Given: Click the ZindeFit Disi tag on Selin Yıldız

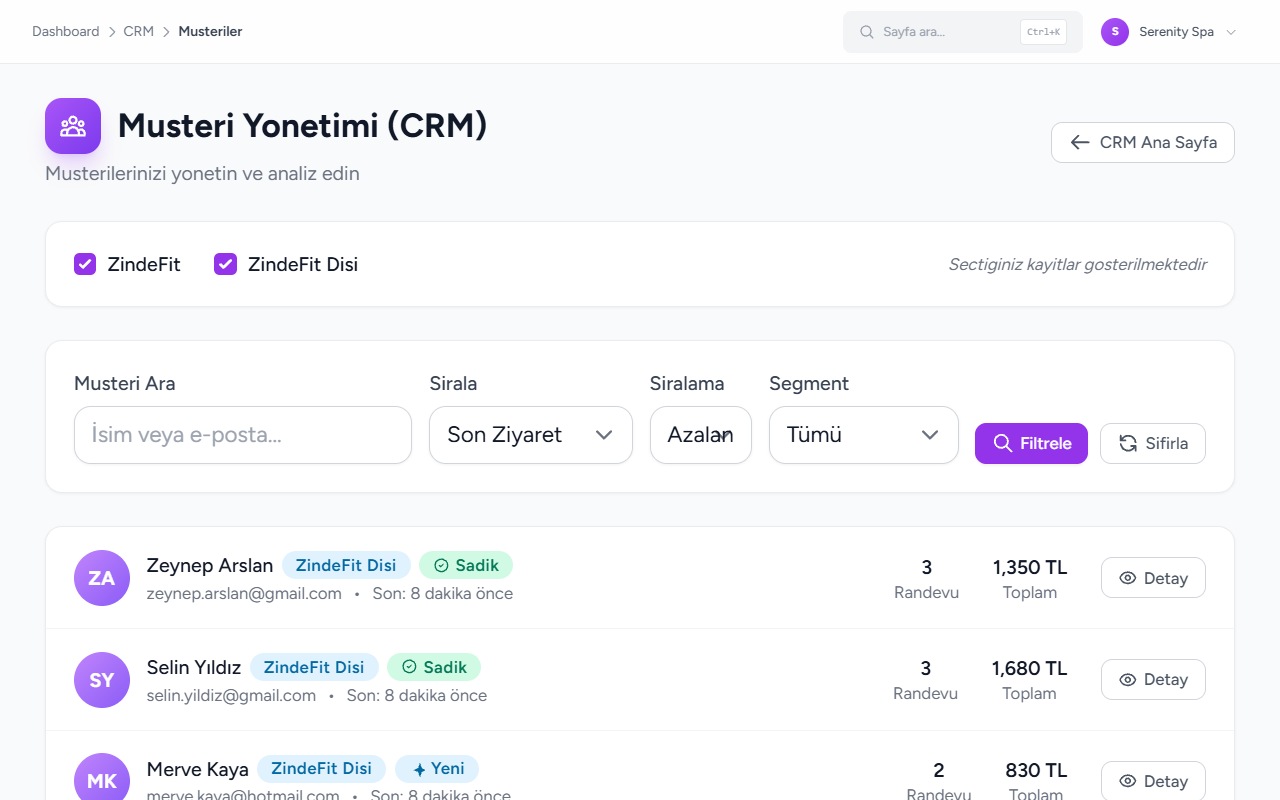Looking at the screenshot, I should pyautogui.click(x=314, y=667).
